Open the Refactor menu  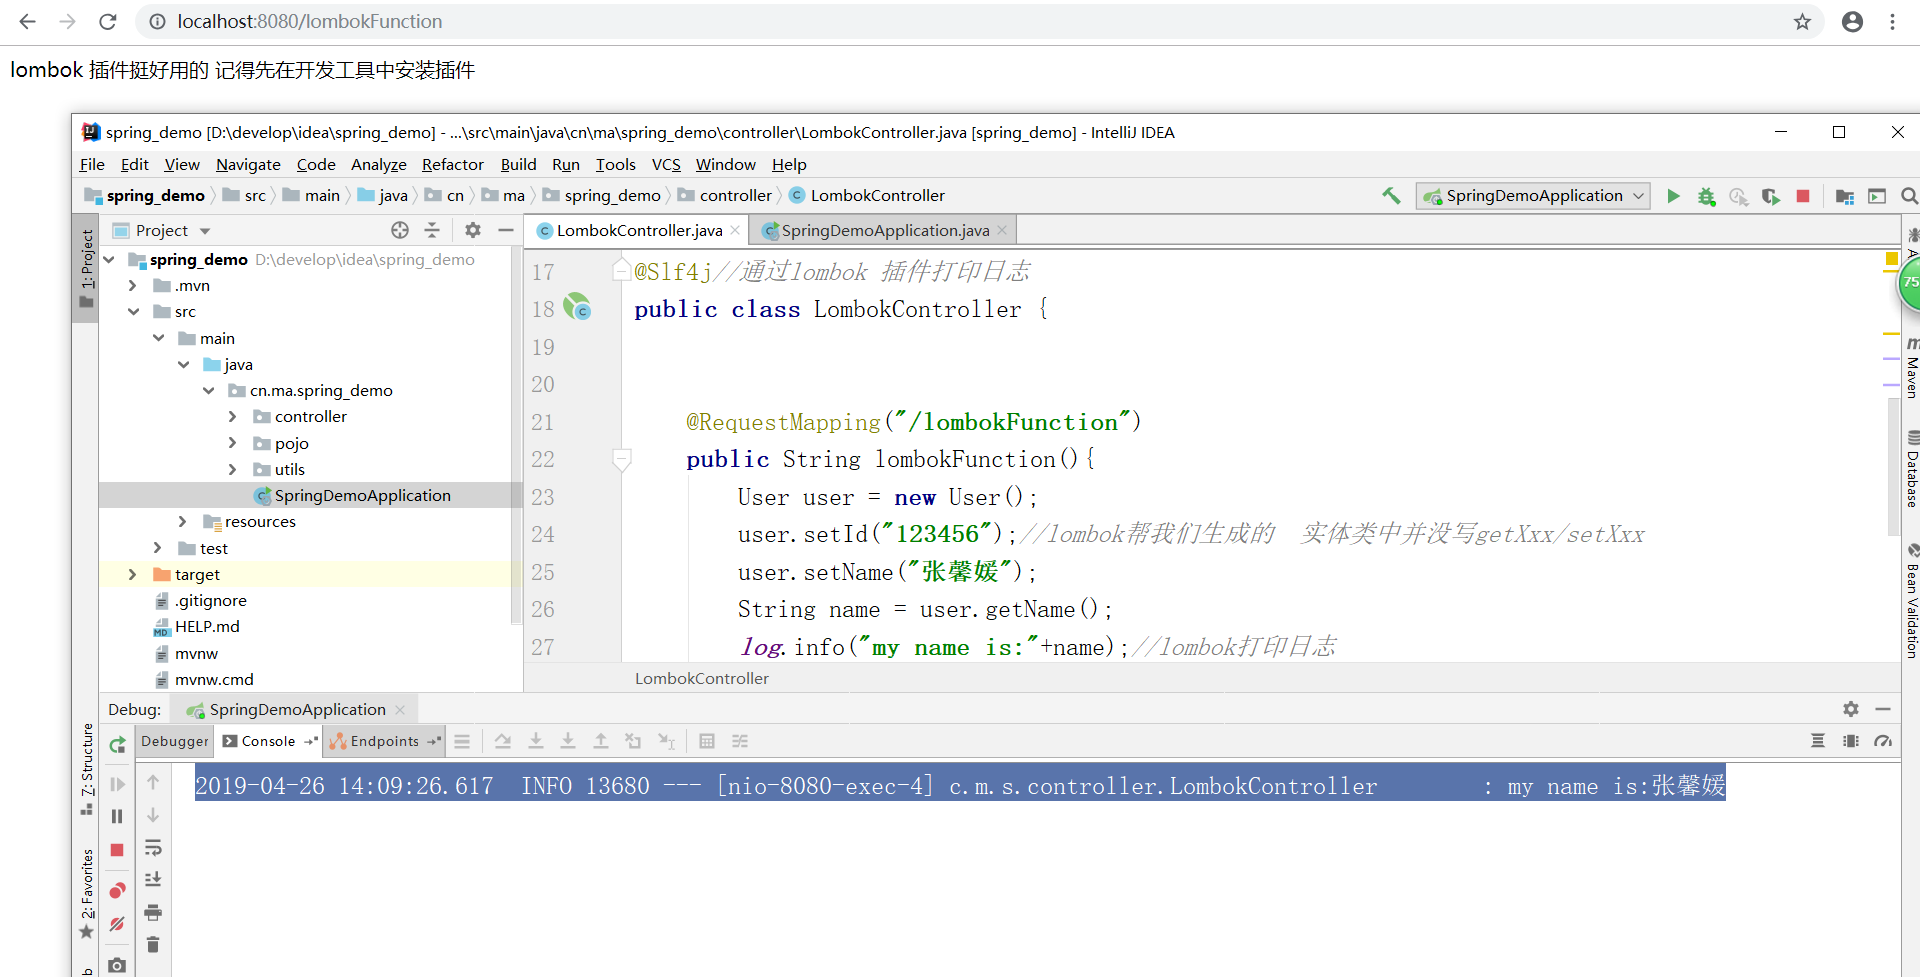click(452, 164)
